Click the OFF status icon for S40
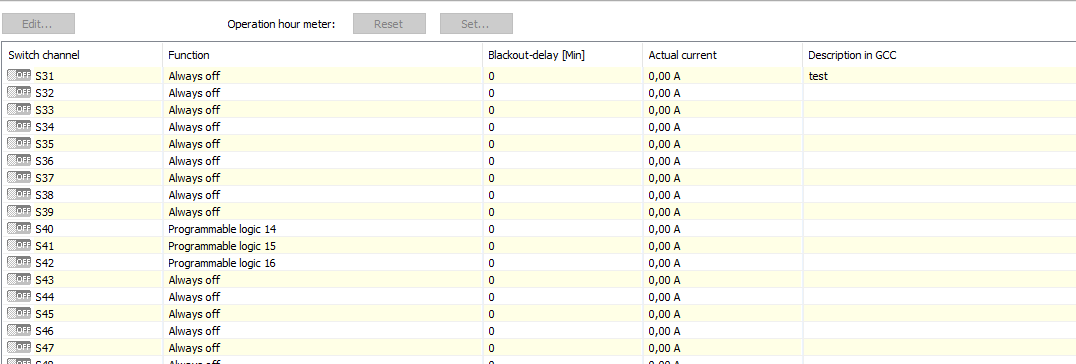1076x364 pixels. (19, 229)
